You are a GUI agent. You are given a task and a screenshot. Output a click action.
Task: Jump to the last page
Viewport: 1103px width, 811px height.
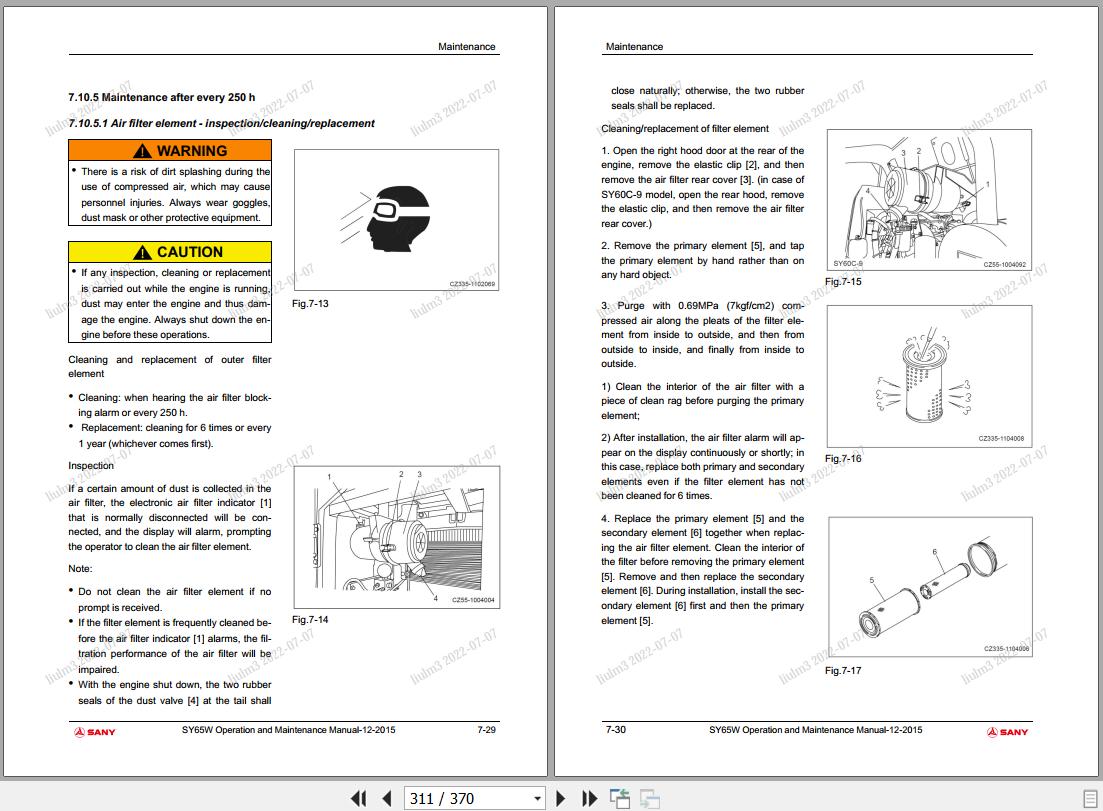pyautogui.click(x=589, y=798)
